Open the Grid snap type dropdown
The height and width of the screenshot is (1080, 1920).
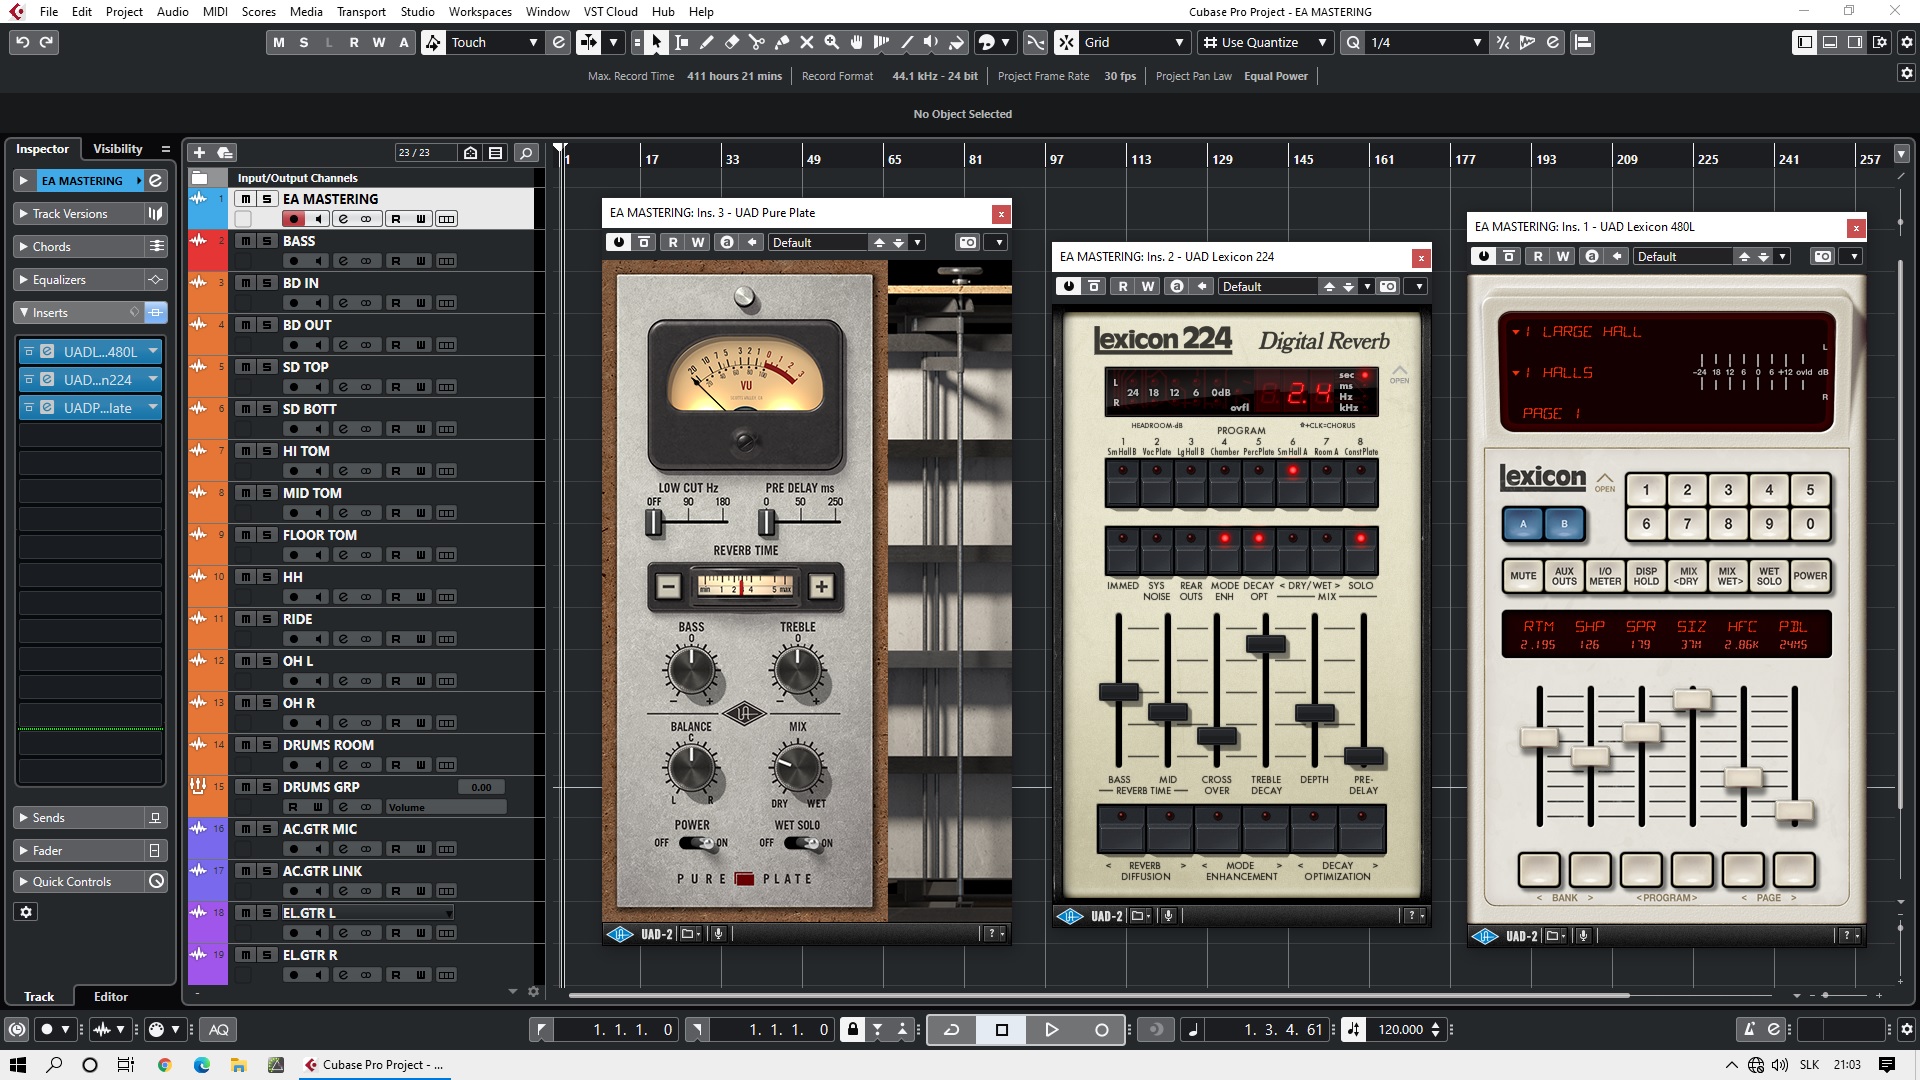tap(1179, 42)
